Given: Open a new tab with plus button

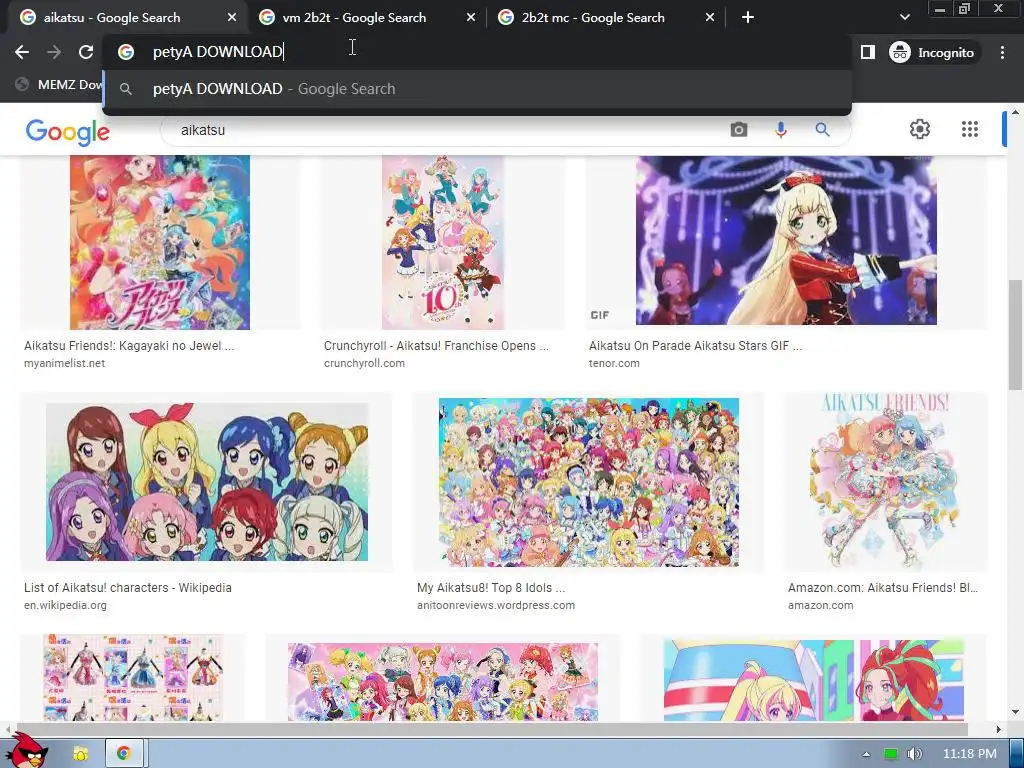Looking at the screenshot, I should tap(748, 18).
